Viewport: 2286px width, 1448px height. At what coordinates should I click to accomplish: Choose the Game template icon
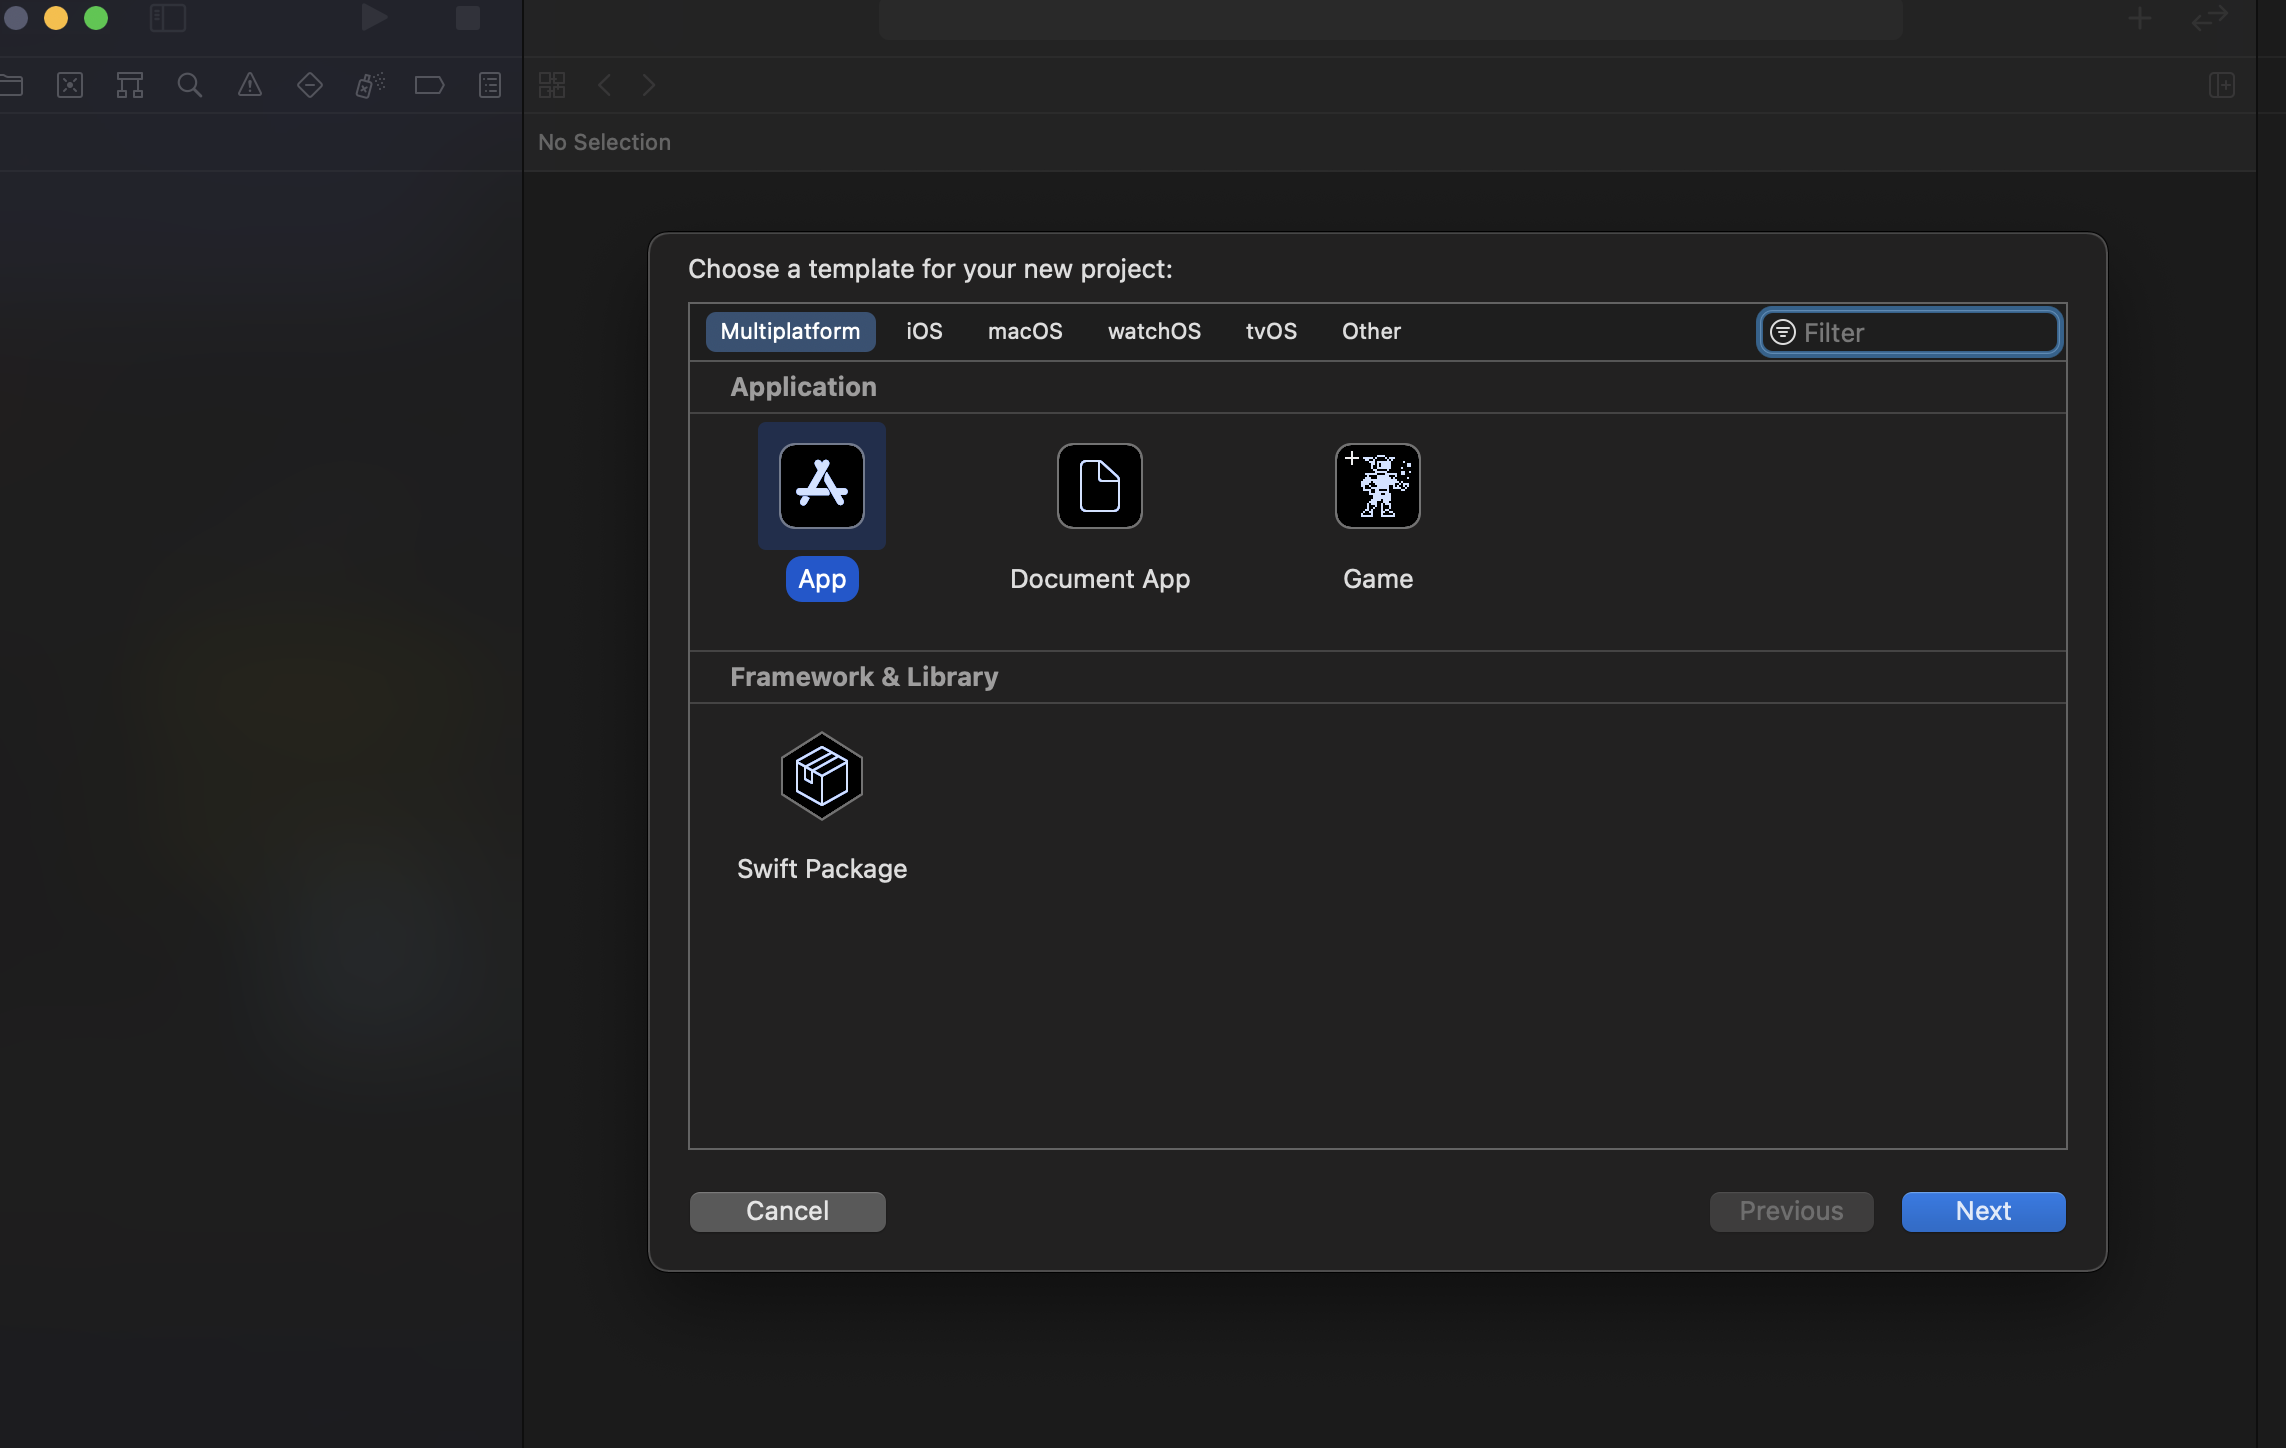click(x=1377, y=486)
